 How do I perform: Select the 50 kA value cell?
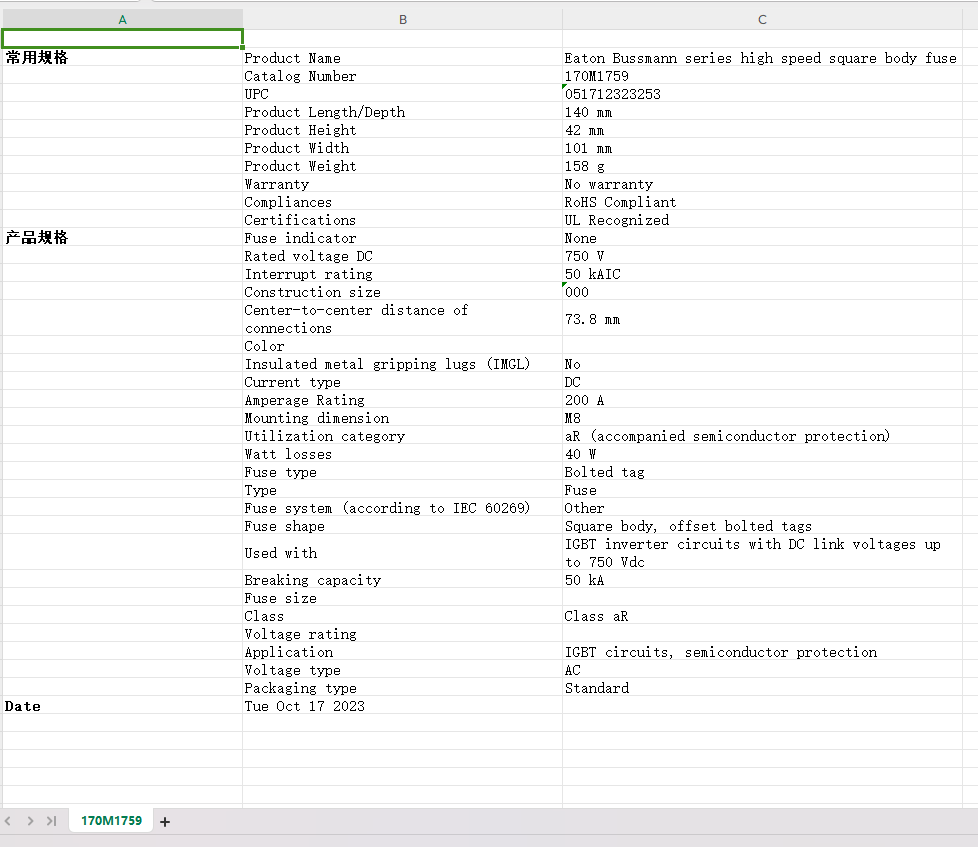pos(762,579)
